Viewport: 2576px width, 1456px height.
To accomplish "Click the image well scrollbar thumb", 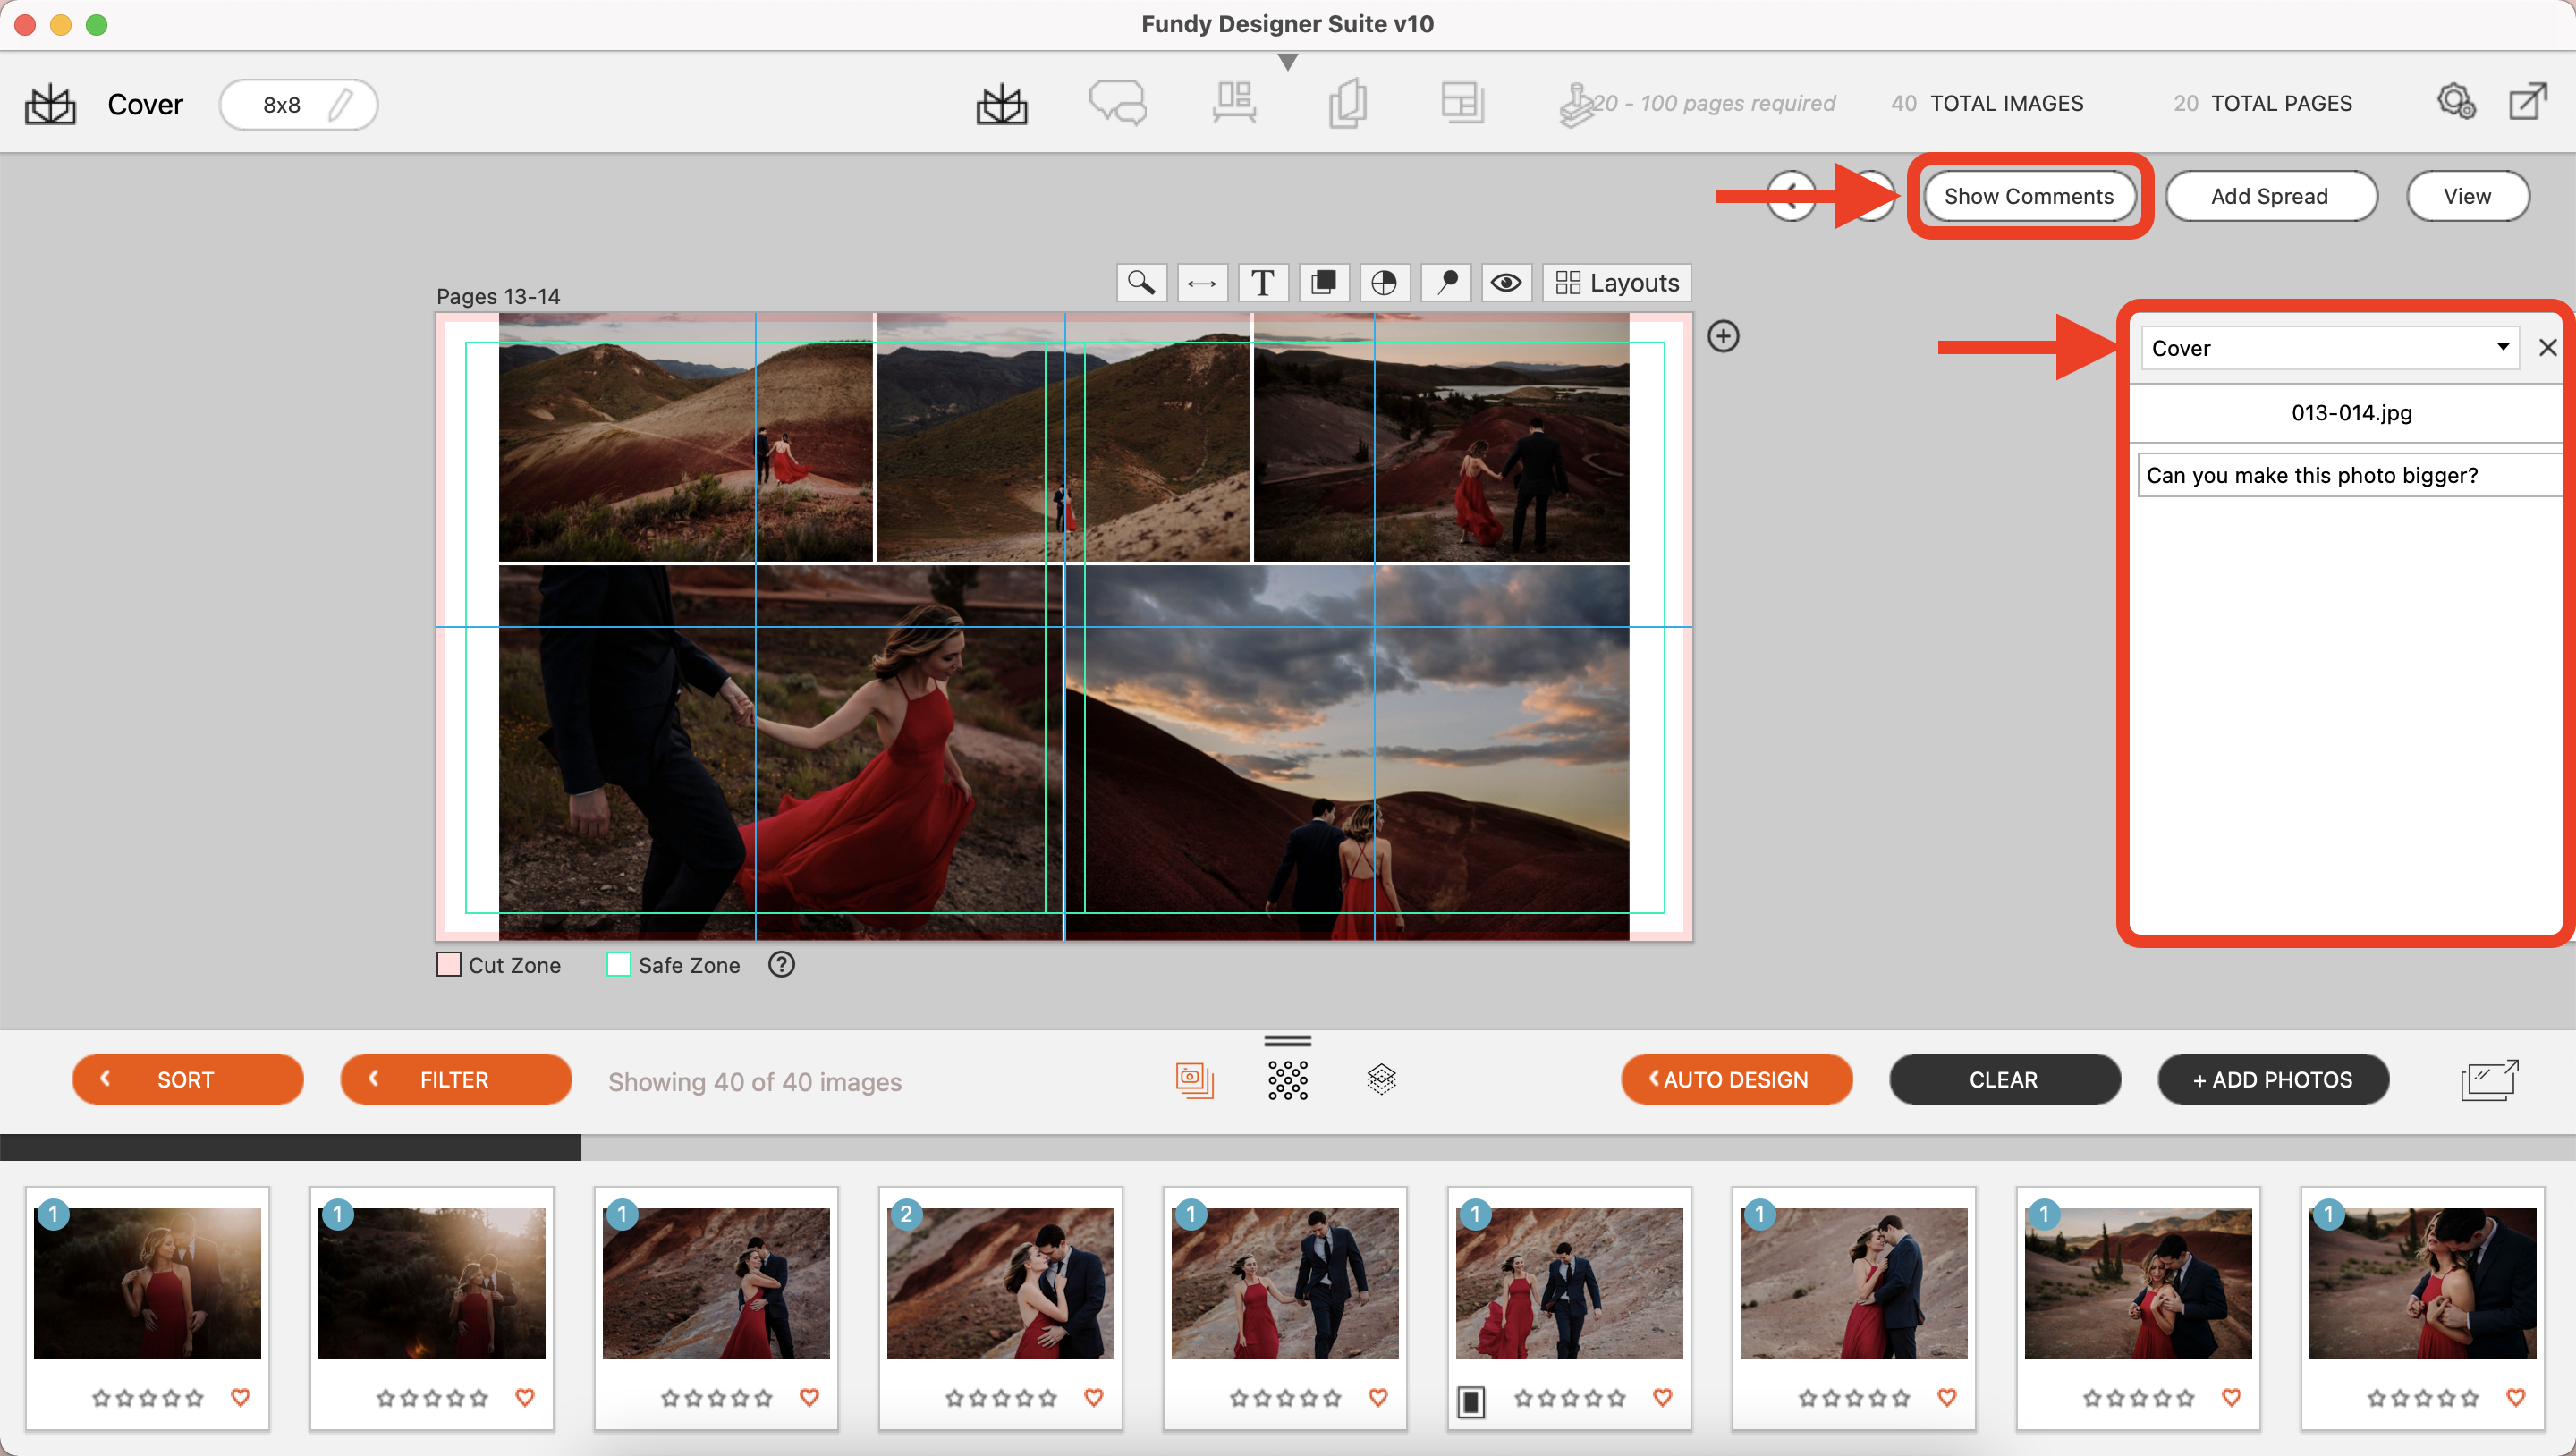I will 290,1147.
